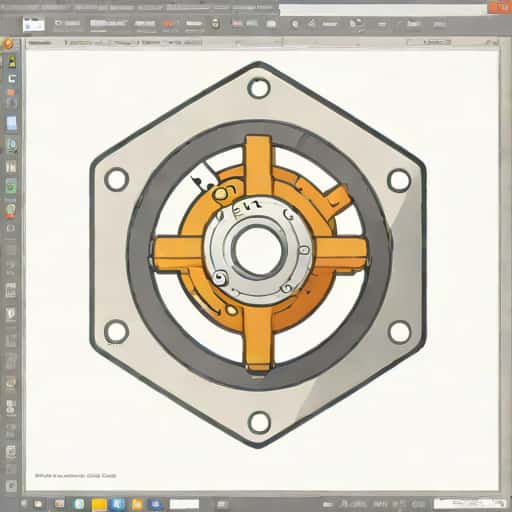Open the yellow folder icon in taskbar
Viewport: 512px width, 512px height.
(x=137, y=504)
